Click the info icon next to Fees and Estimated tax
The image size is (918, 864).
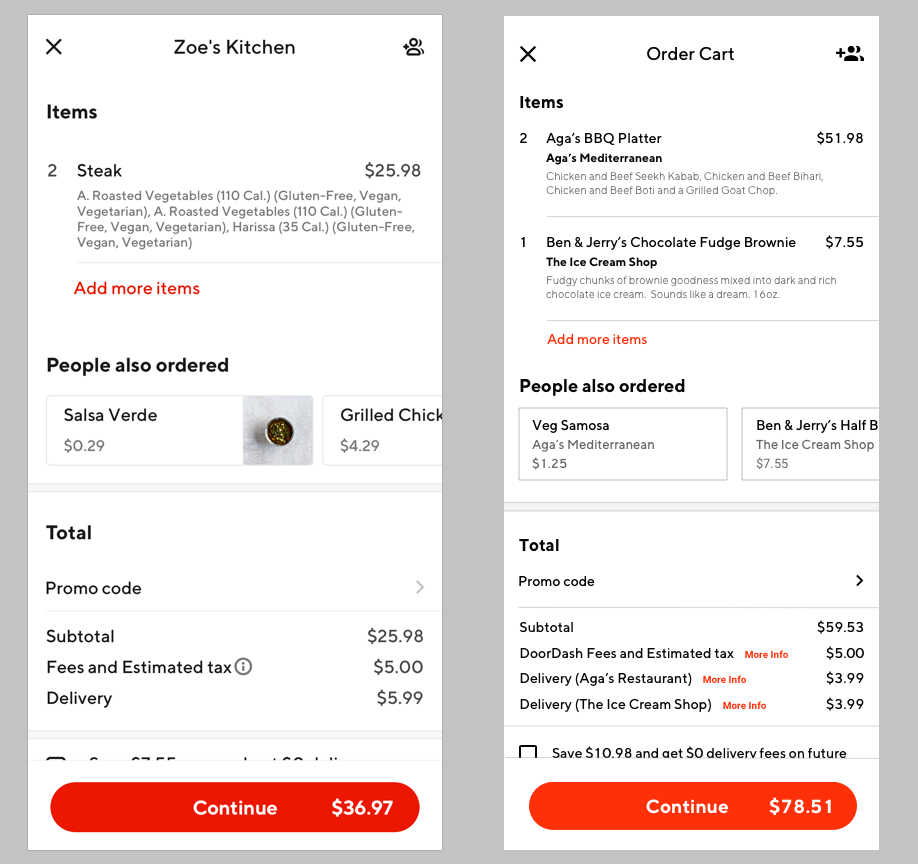point(242,667)
